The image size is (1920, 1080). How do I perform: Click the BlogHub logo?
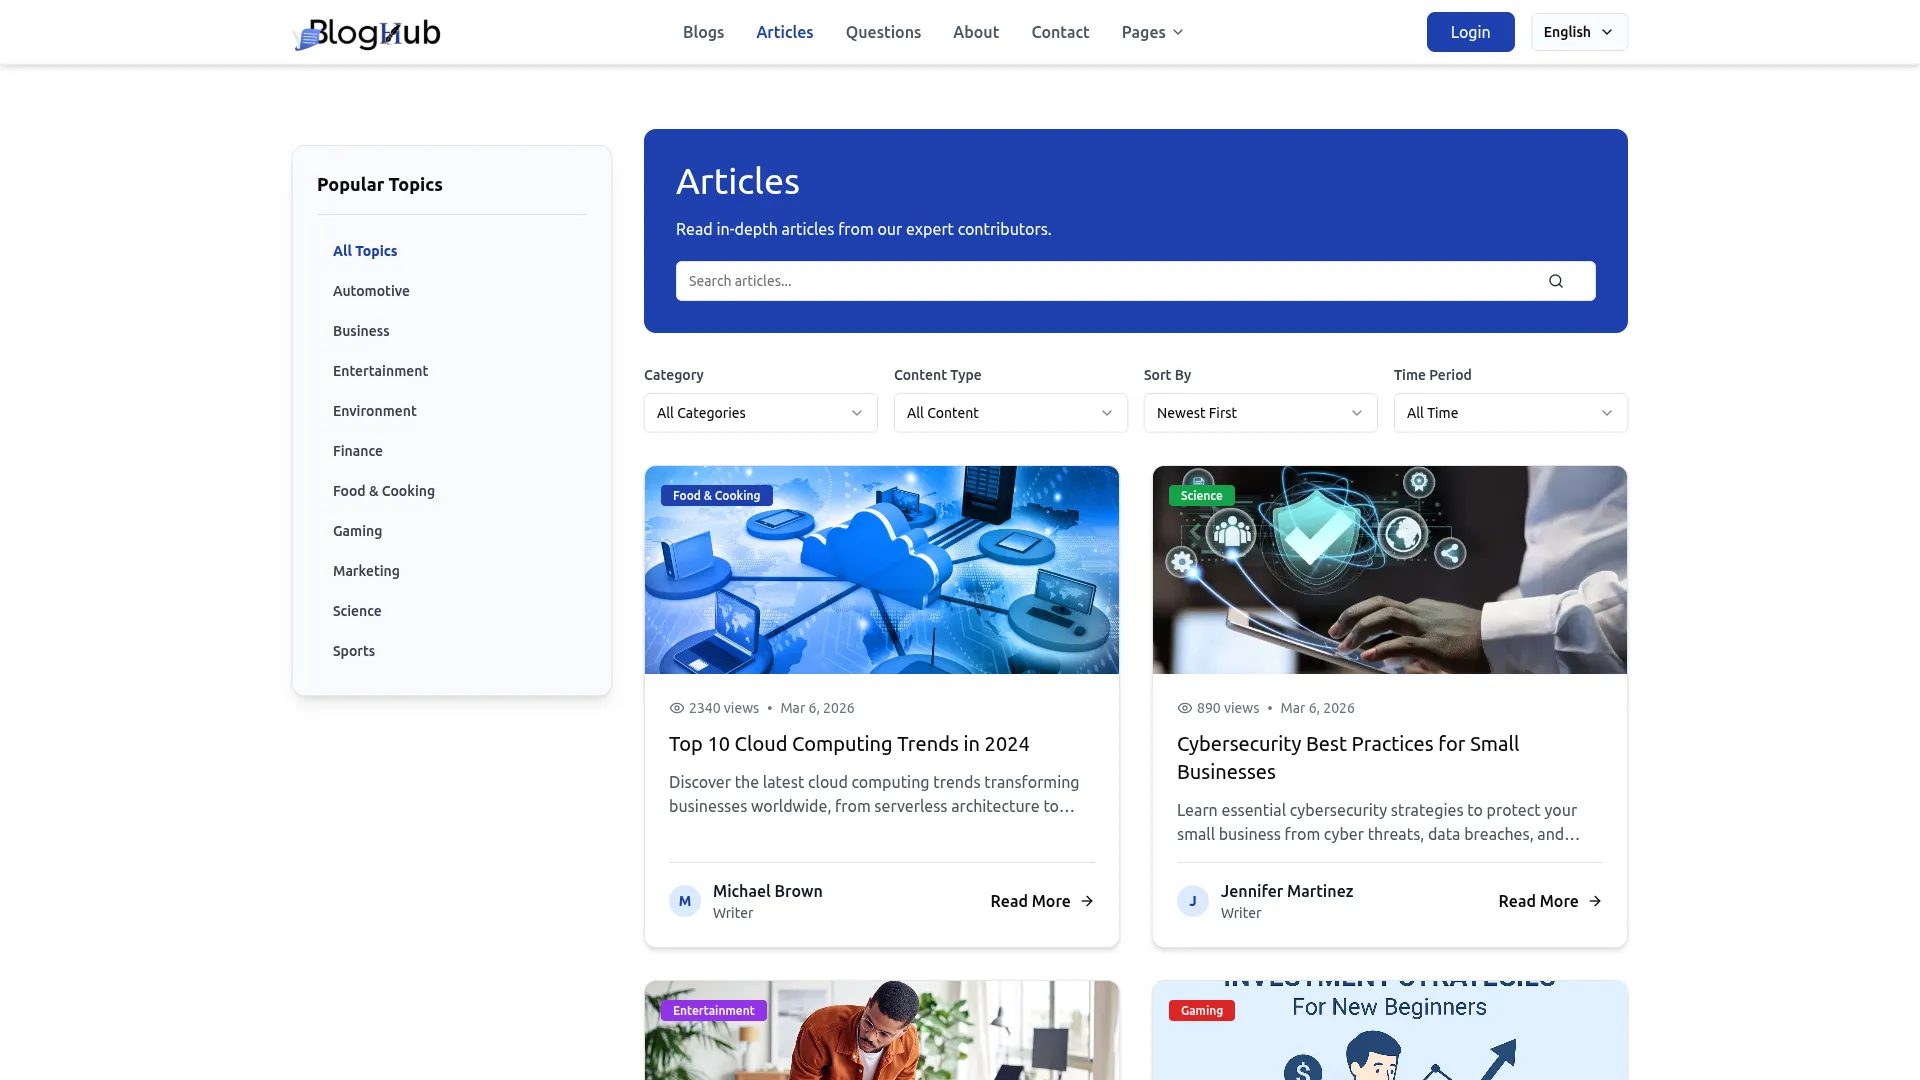tap(366, 33)
